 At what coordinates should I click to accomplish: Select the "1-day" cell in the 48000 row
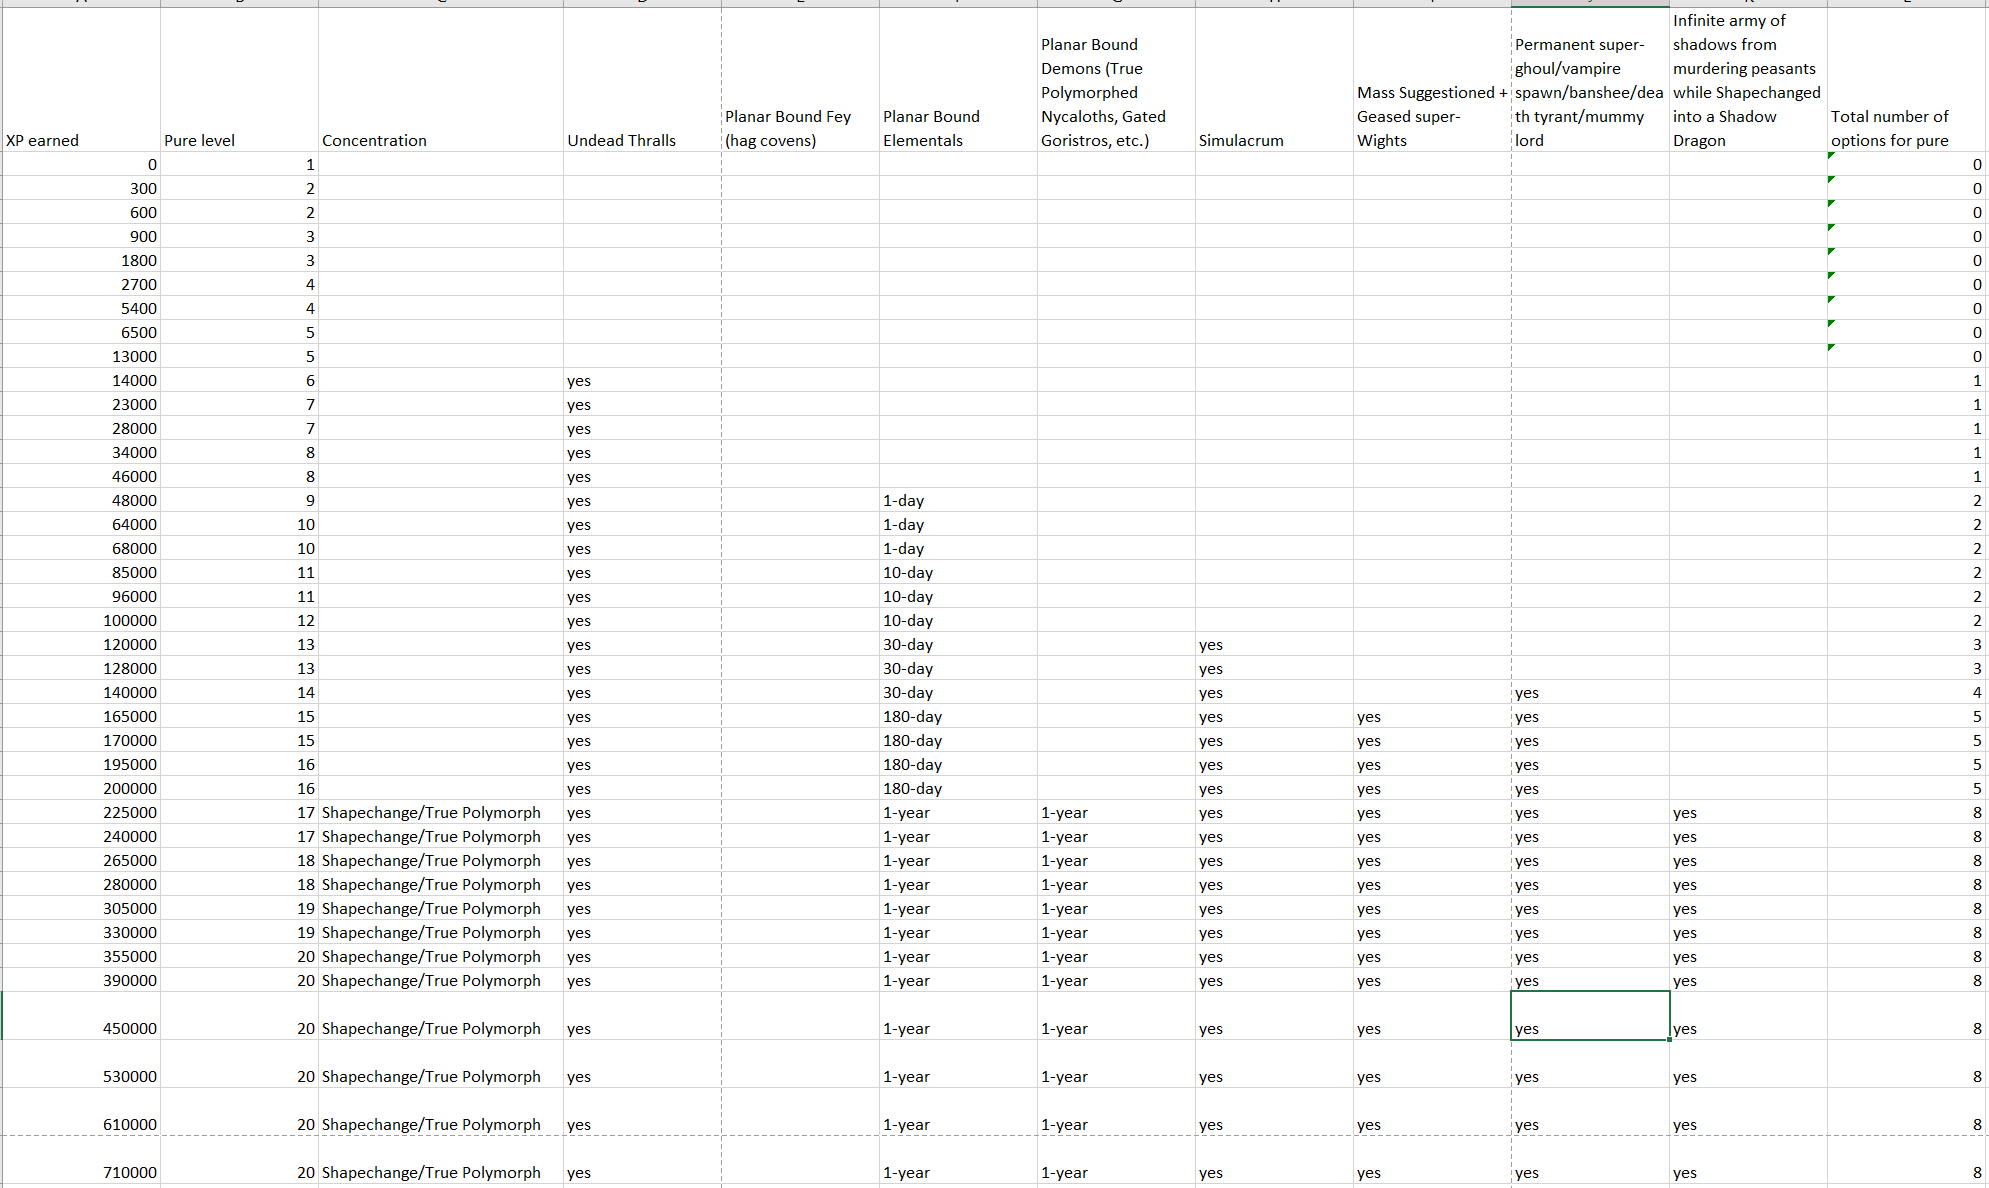pos(958,500)
